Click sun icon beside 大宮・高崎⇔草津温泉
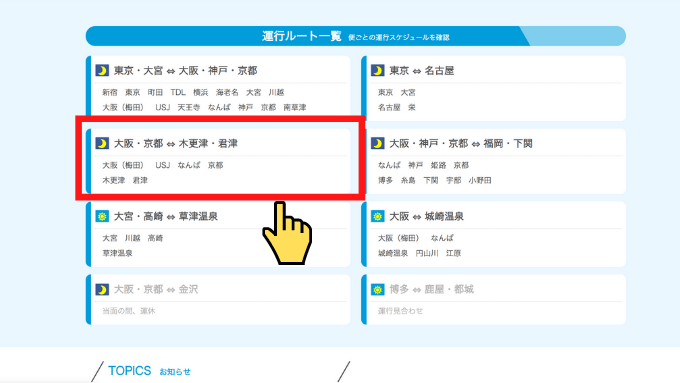 click(x=102, y=216)
